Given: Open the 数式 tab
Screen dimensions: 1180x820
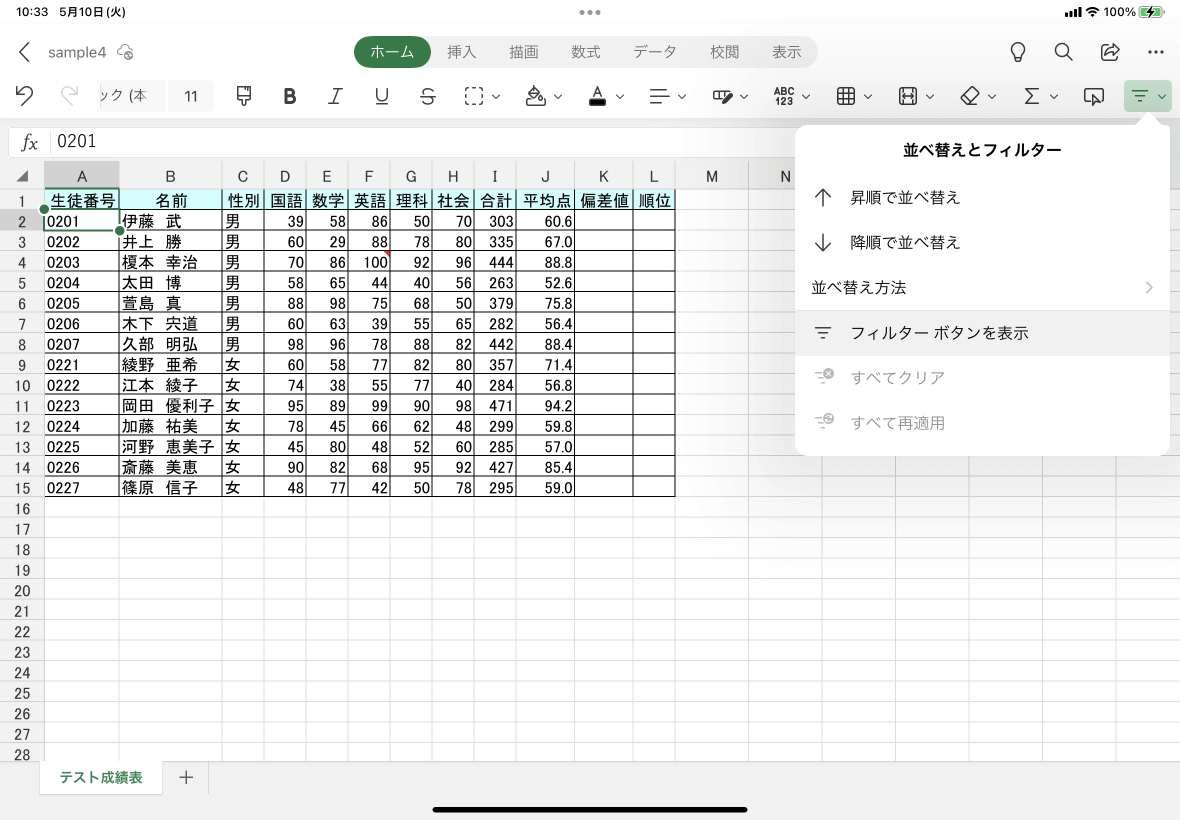Looking at the screenshot, I should pyautogui.click(x=585, y=52).
